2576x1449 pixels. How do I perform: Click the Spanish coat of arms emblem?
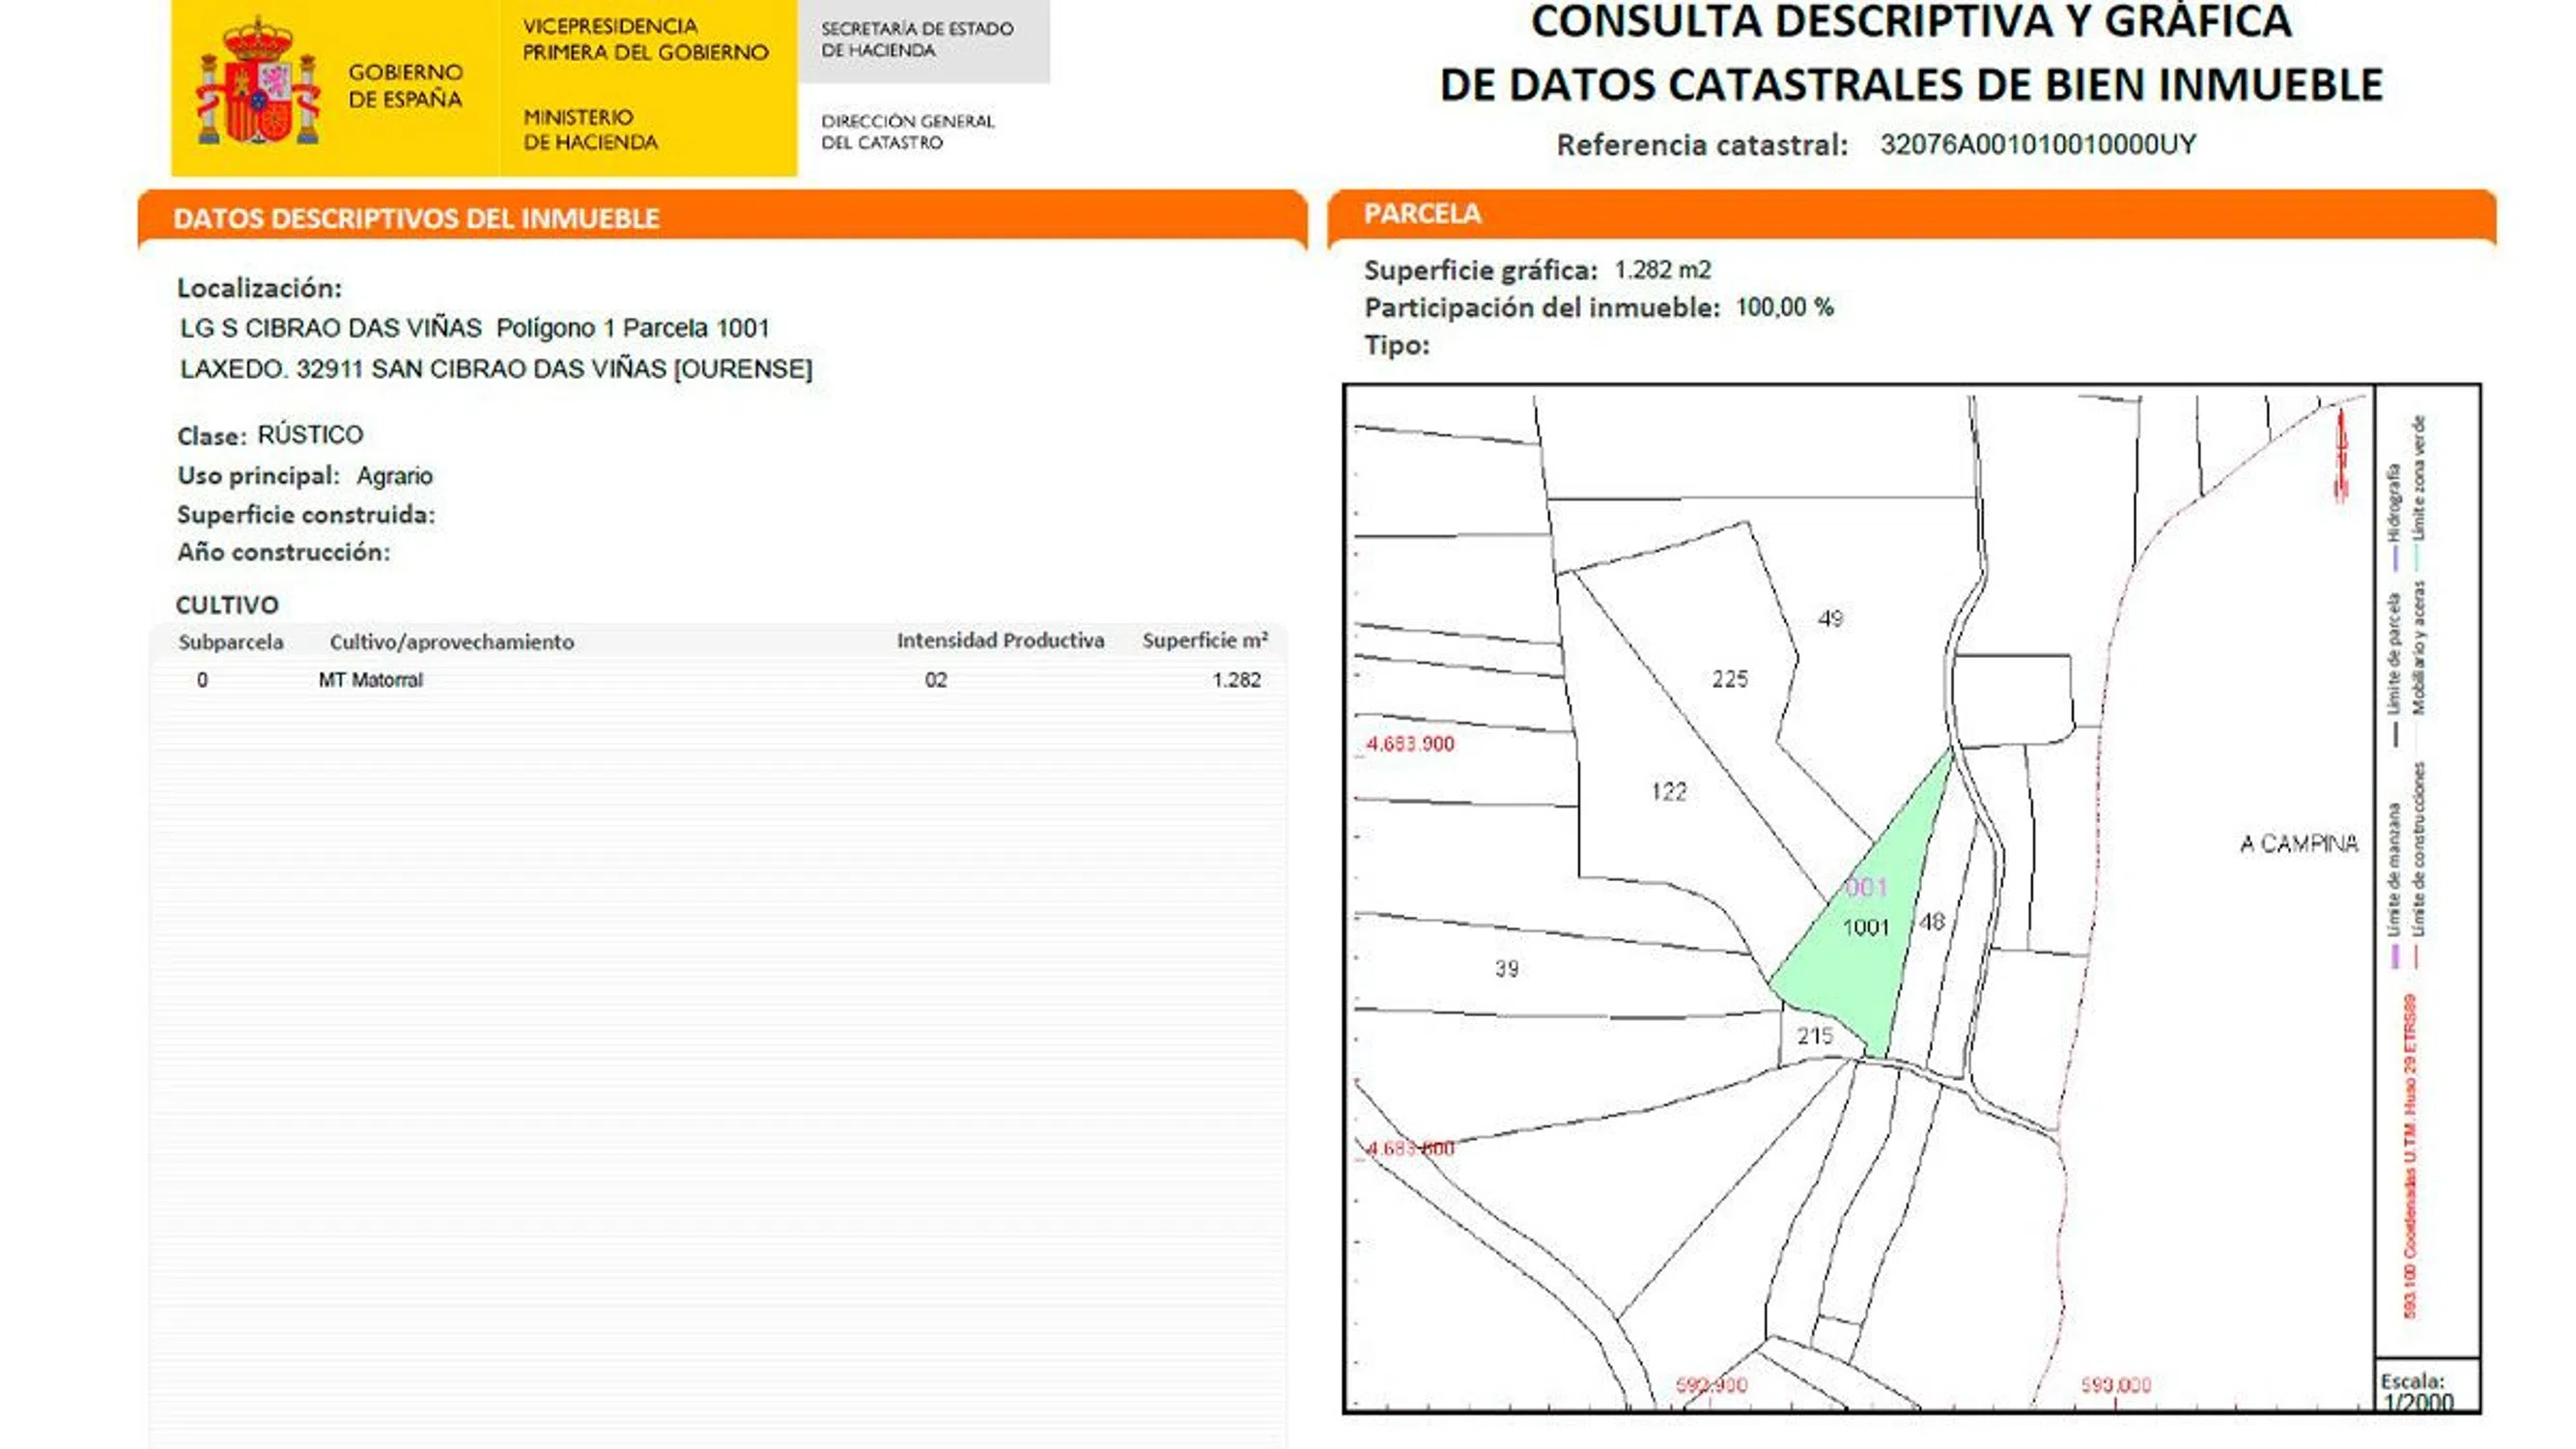(258, 83)
